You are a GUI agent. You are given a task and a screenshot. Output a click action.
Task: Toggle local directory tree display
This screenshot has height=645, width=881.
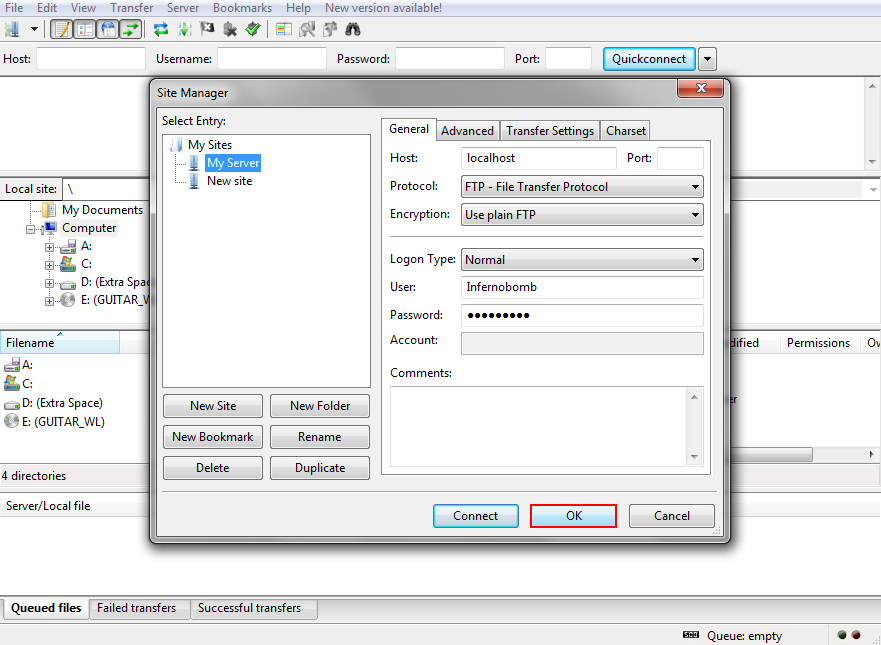(85, 29)
